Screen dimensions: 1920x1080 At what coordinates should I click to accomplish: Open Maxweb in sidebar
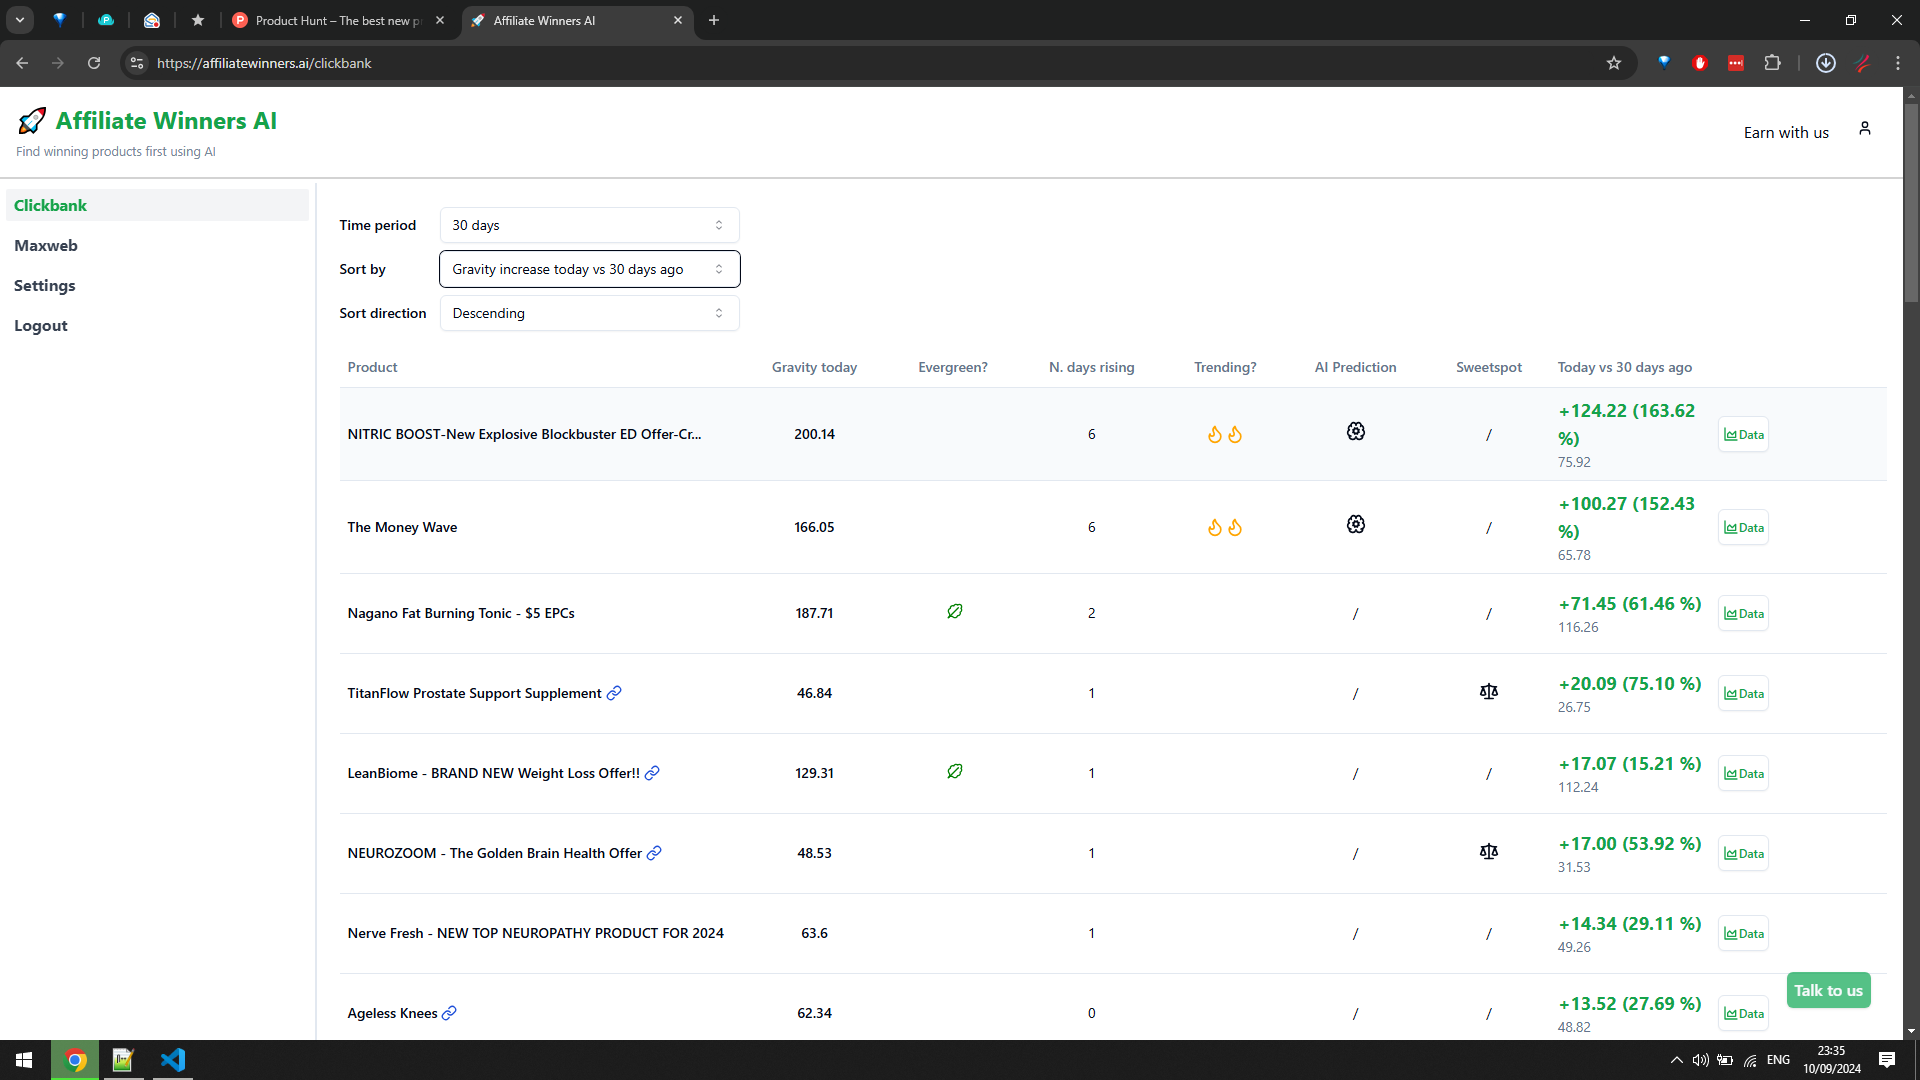pyautogui.click(x=46, y=246)
